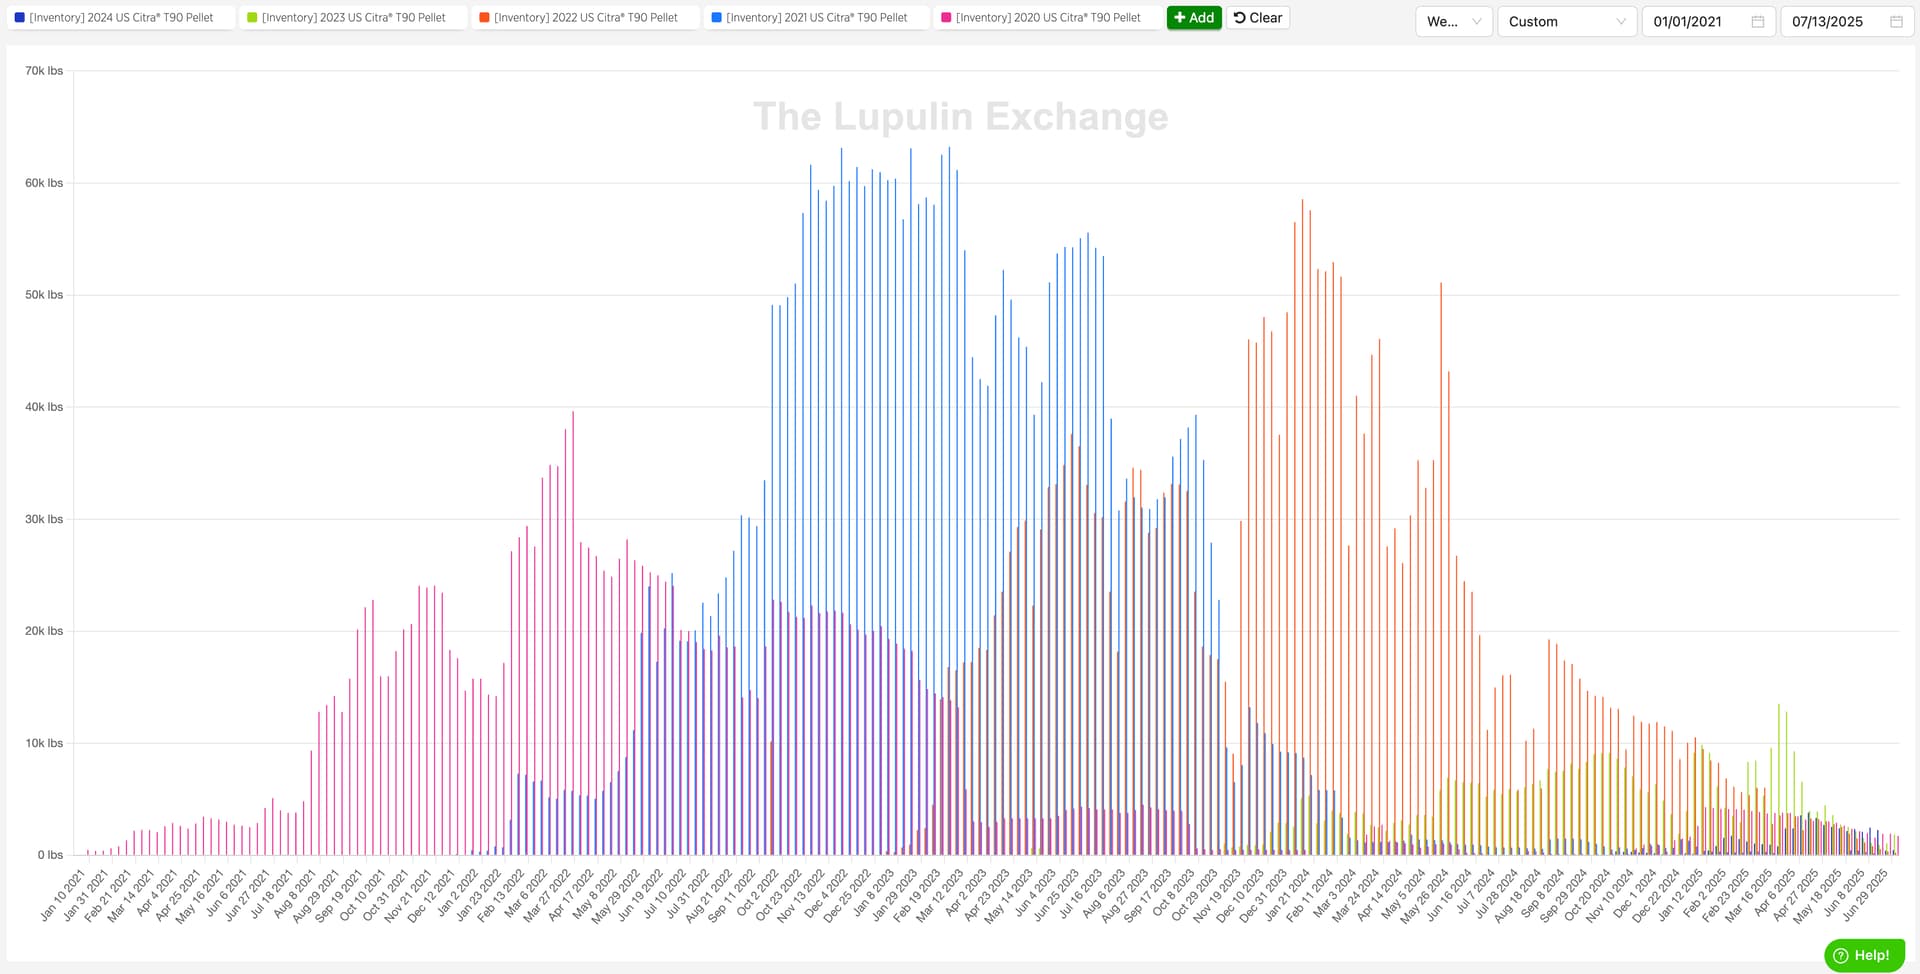Click the 'Jun 29 2025' x-axis label
1920x974 pixels.
pyautogui.click(x=1866, y=895)
